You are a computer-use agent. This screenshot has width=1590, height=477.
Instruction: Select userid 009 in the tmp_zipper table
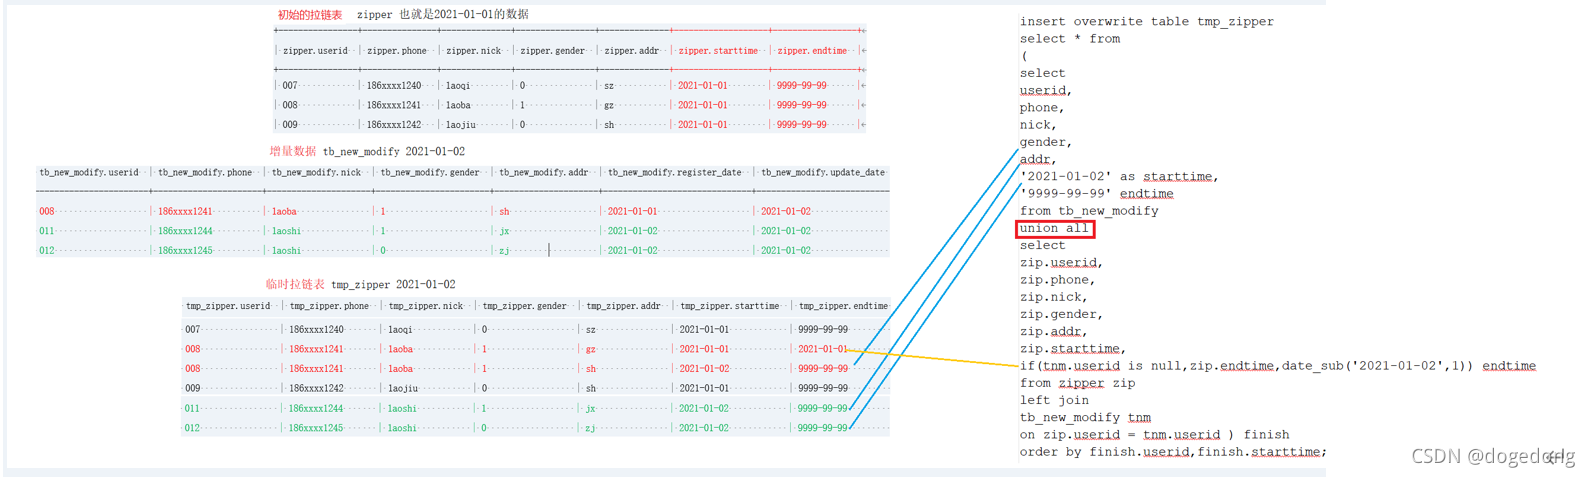[193, 389]
